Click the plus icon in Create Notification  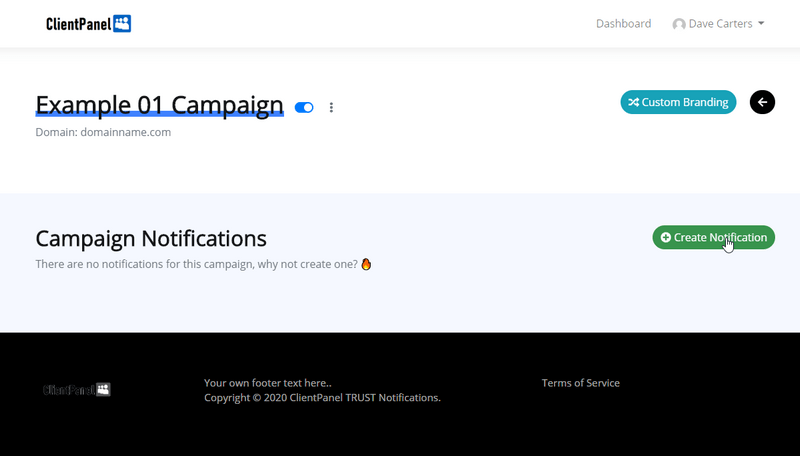(x=666, y=238)
